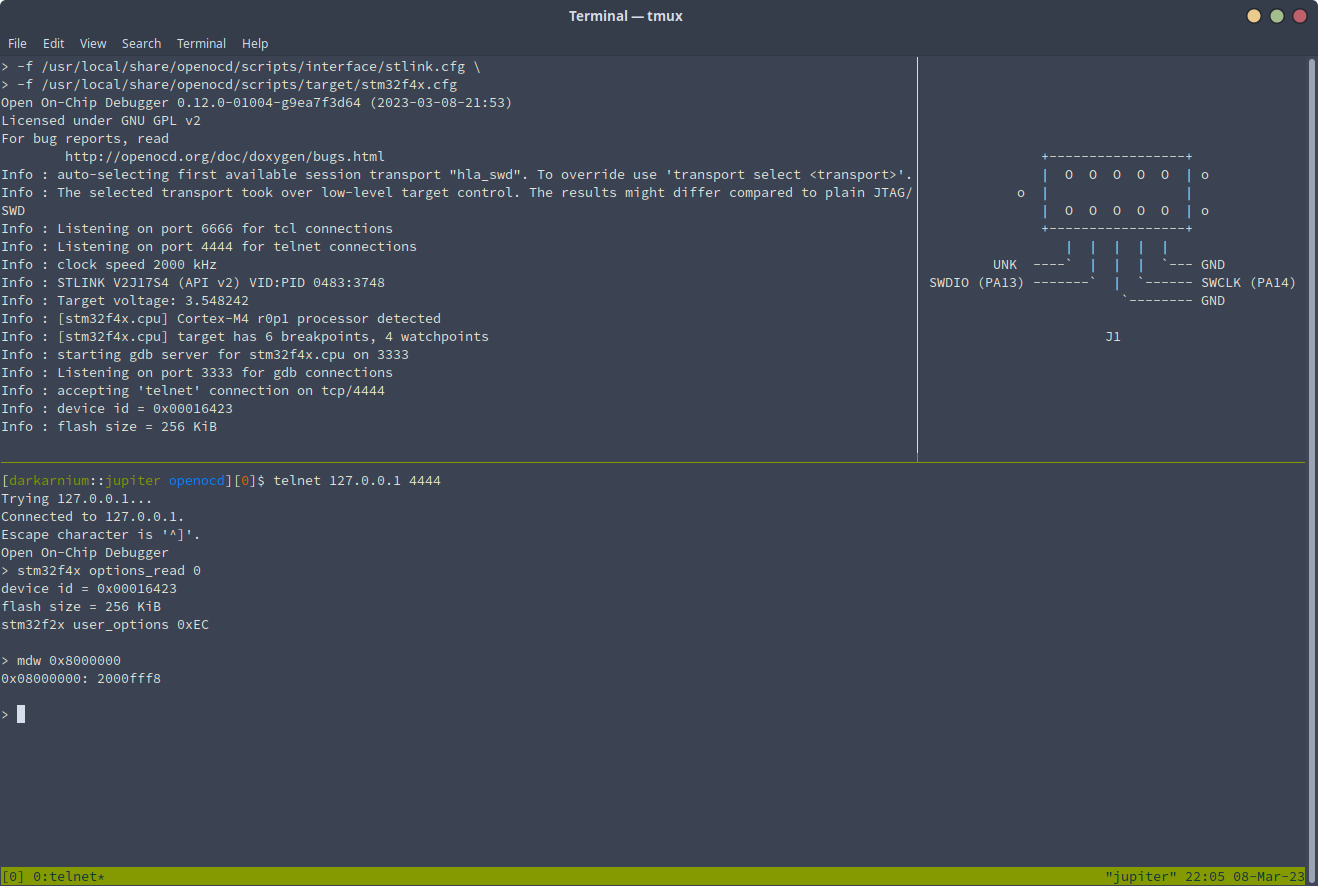This screenshot has width=1318, height=886.
Task: Click the window title 'Terminal — tmux'
Action: pyautogui.click(x=626, y=16)
